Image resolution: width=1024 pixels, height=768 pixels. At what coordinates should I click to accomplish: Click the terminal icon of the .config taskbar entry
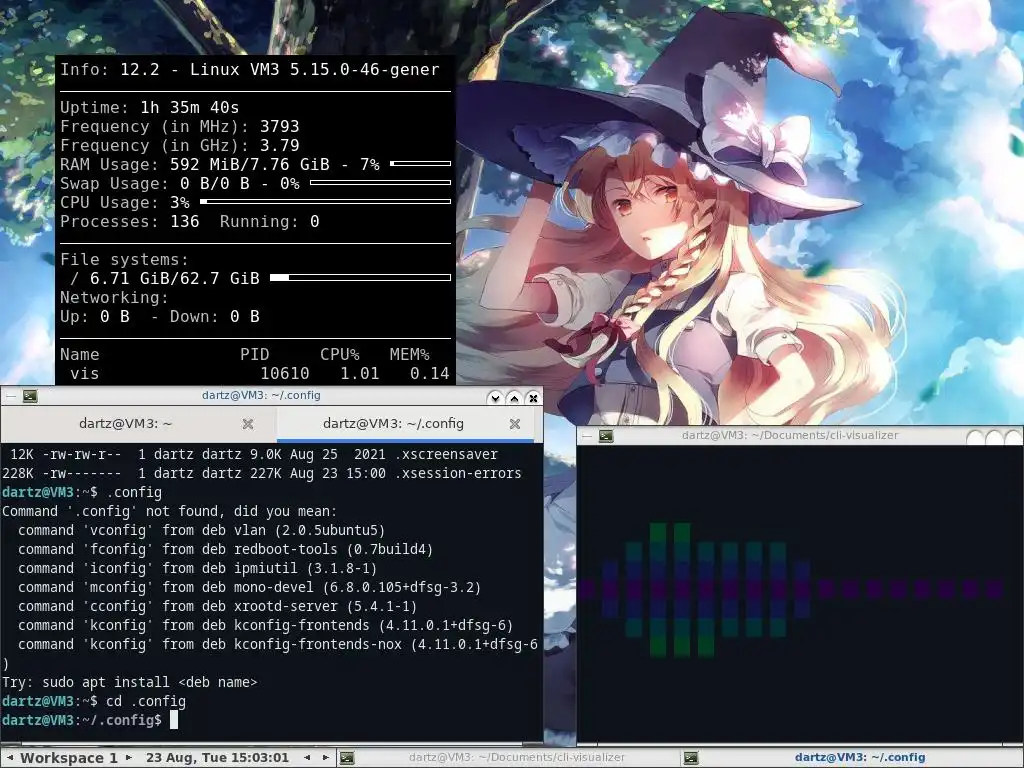click(691, 758)
